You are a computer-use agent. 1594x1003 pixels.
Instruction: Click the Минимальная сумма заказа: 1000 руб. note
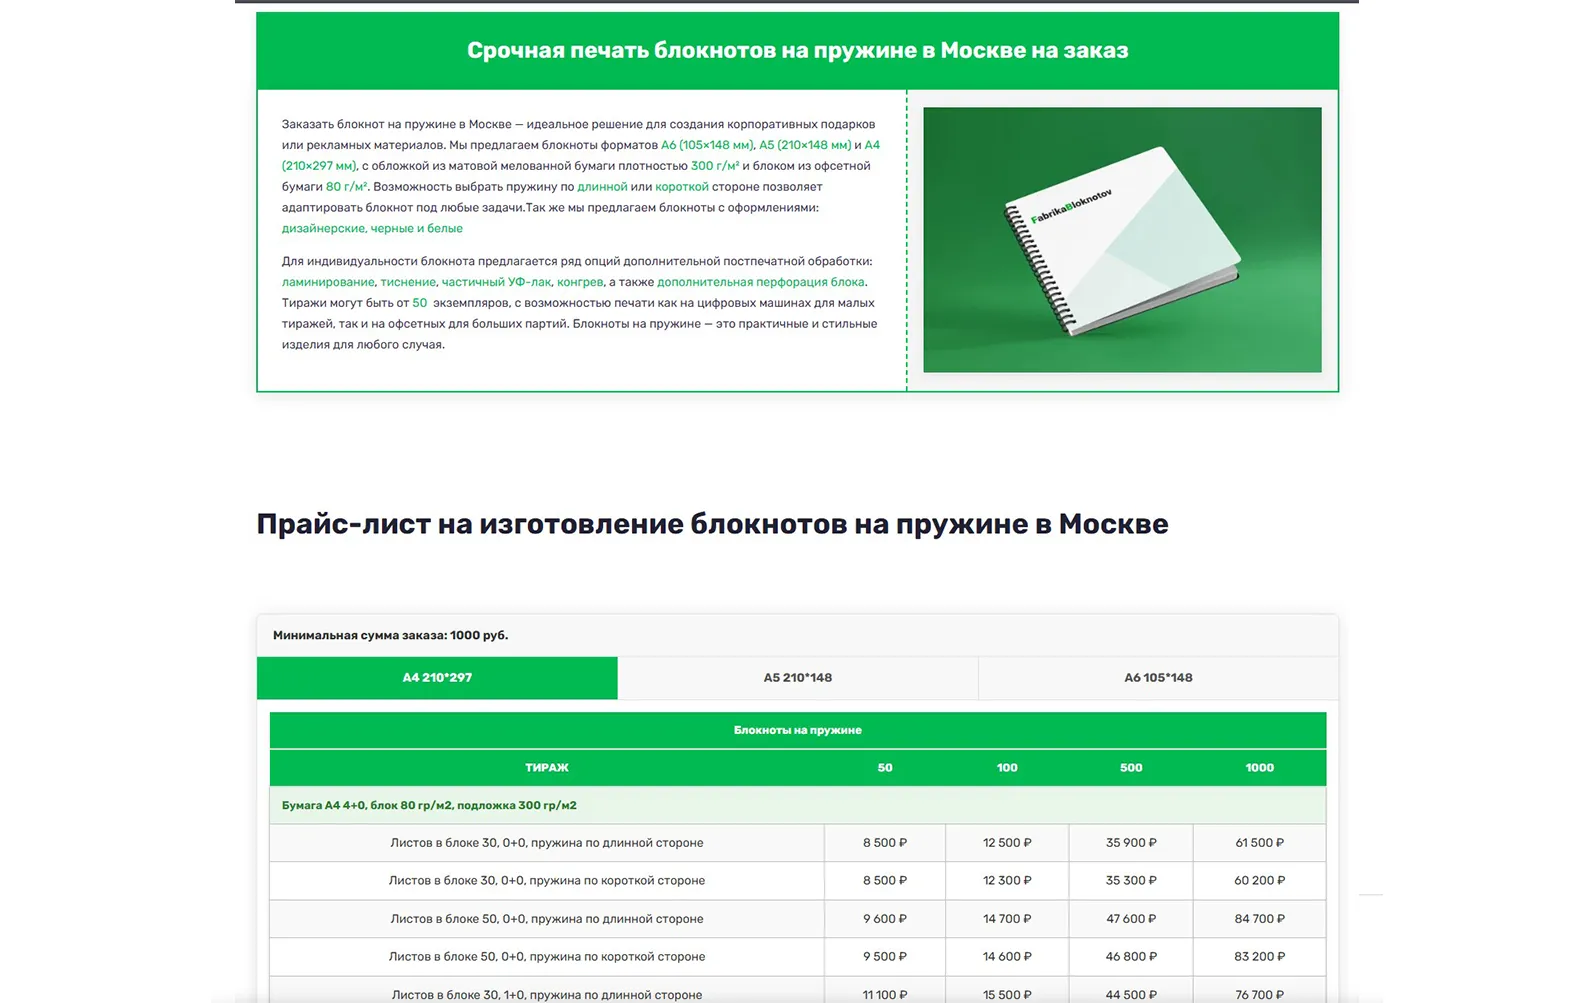tap(390, 636)
